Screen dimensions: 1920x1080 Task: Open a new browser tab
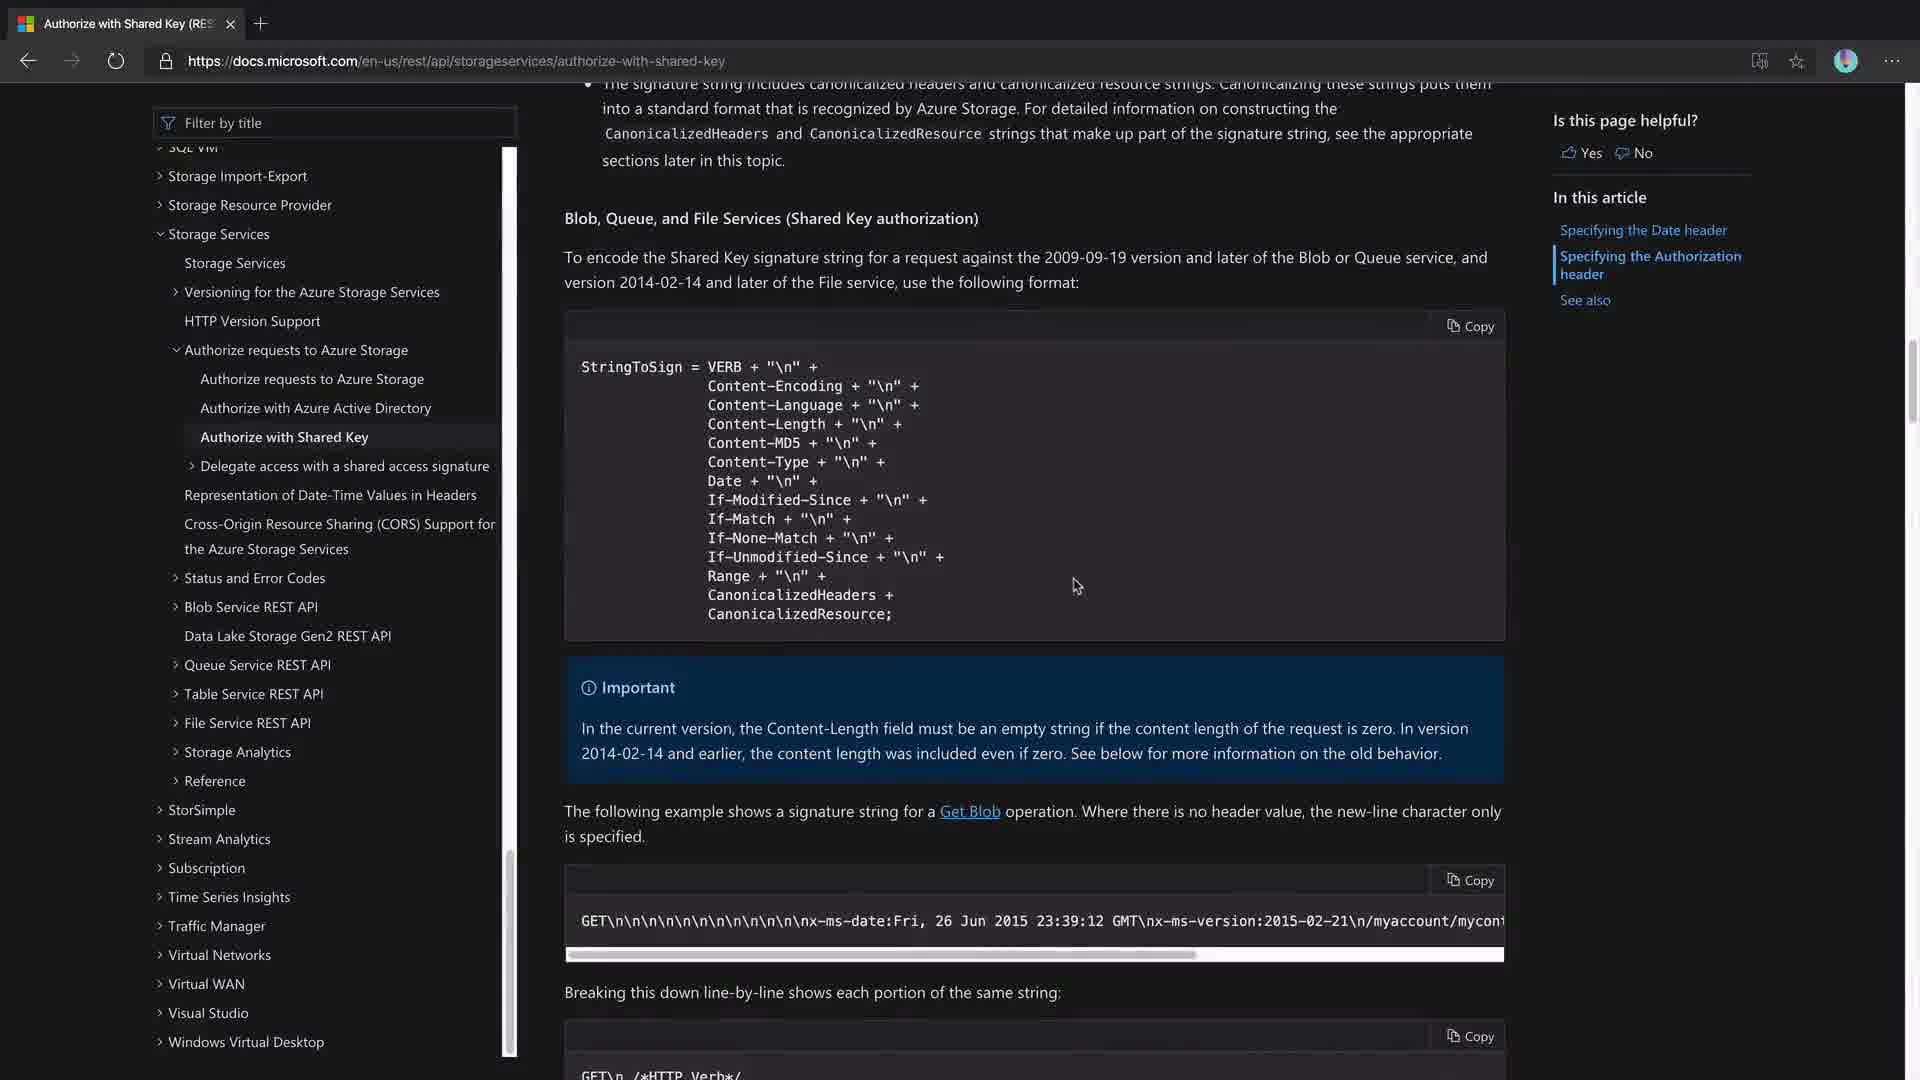(261, 23)
